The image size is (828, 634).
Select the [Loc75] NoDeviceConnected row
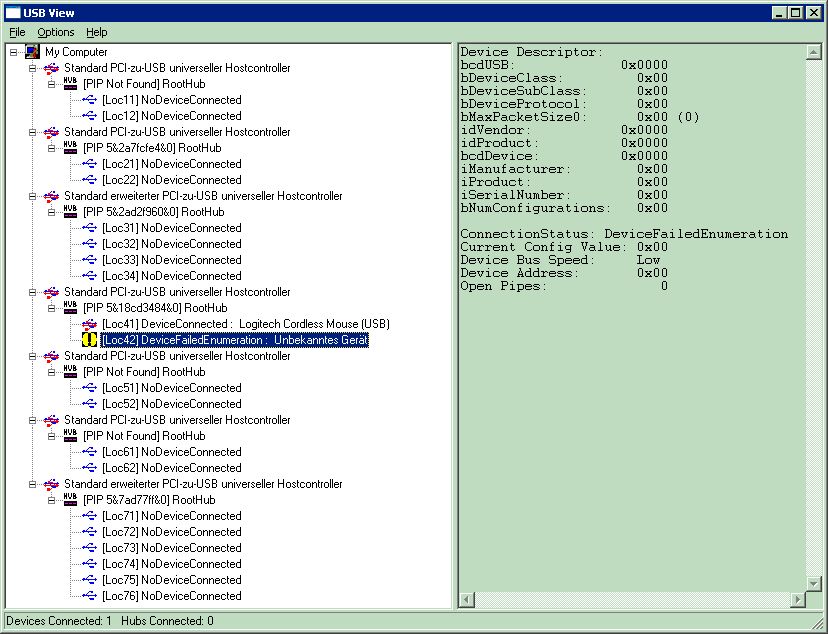[x=172, y=580]
